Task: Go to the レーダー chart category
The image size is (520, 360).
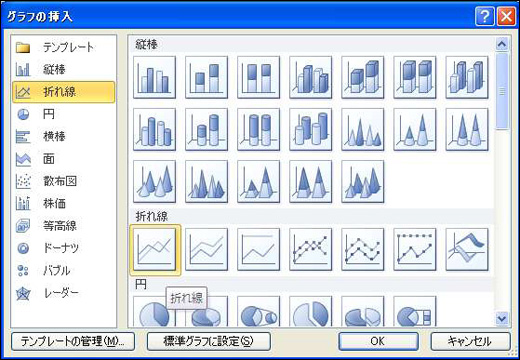Action: 63,293
